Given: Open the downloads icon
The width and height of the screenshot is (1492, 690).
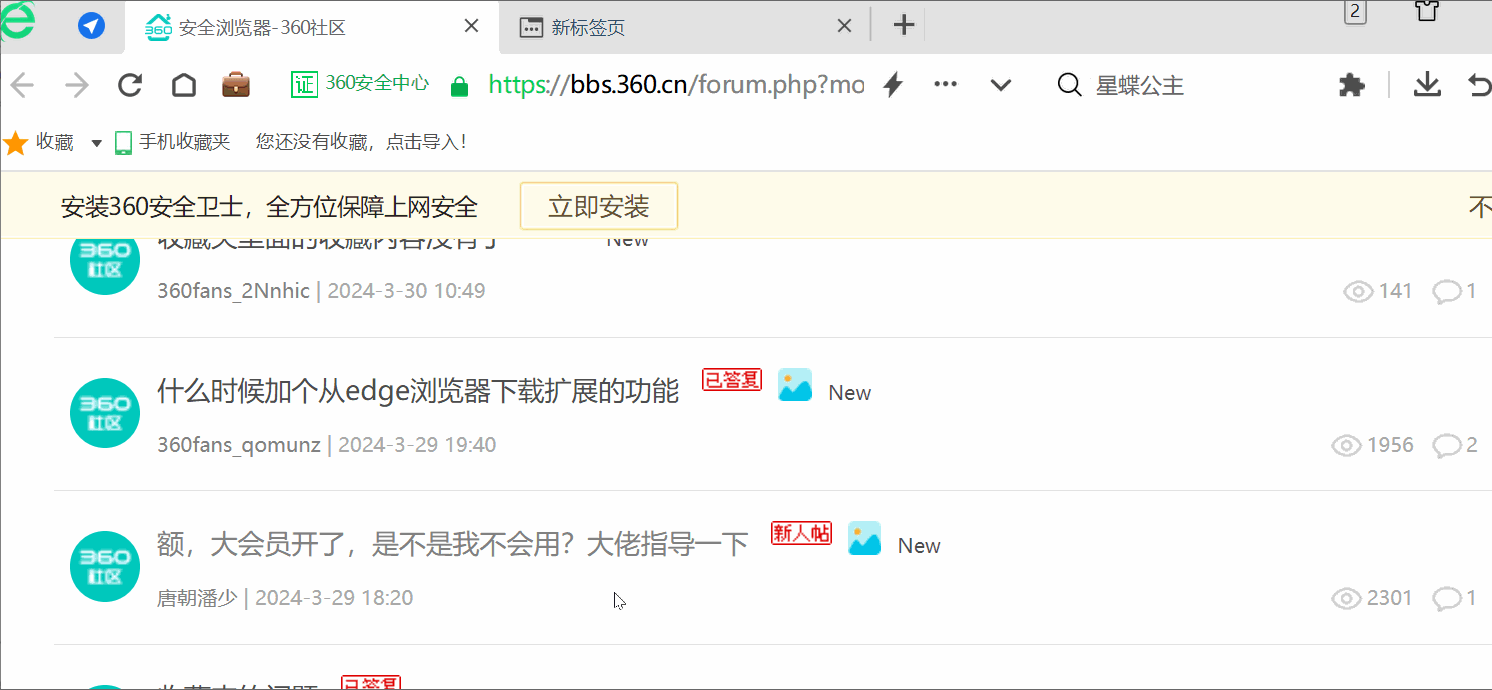Looking at the screenshot, I should click(1427, 85).
